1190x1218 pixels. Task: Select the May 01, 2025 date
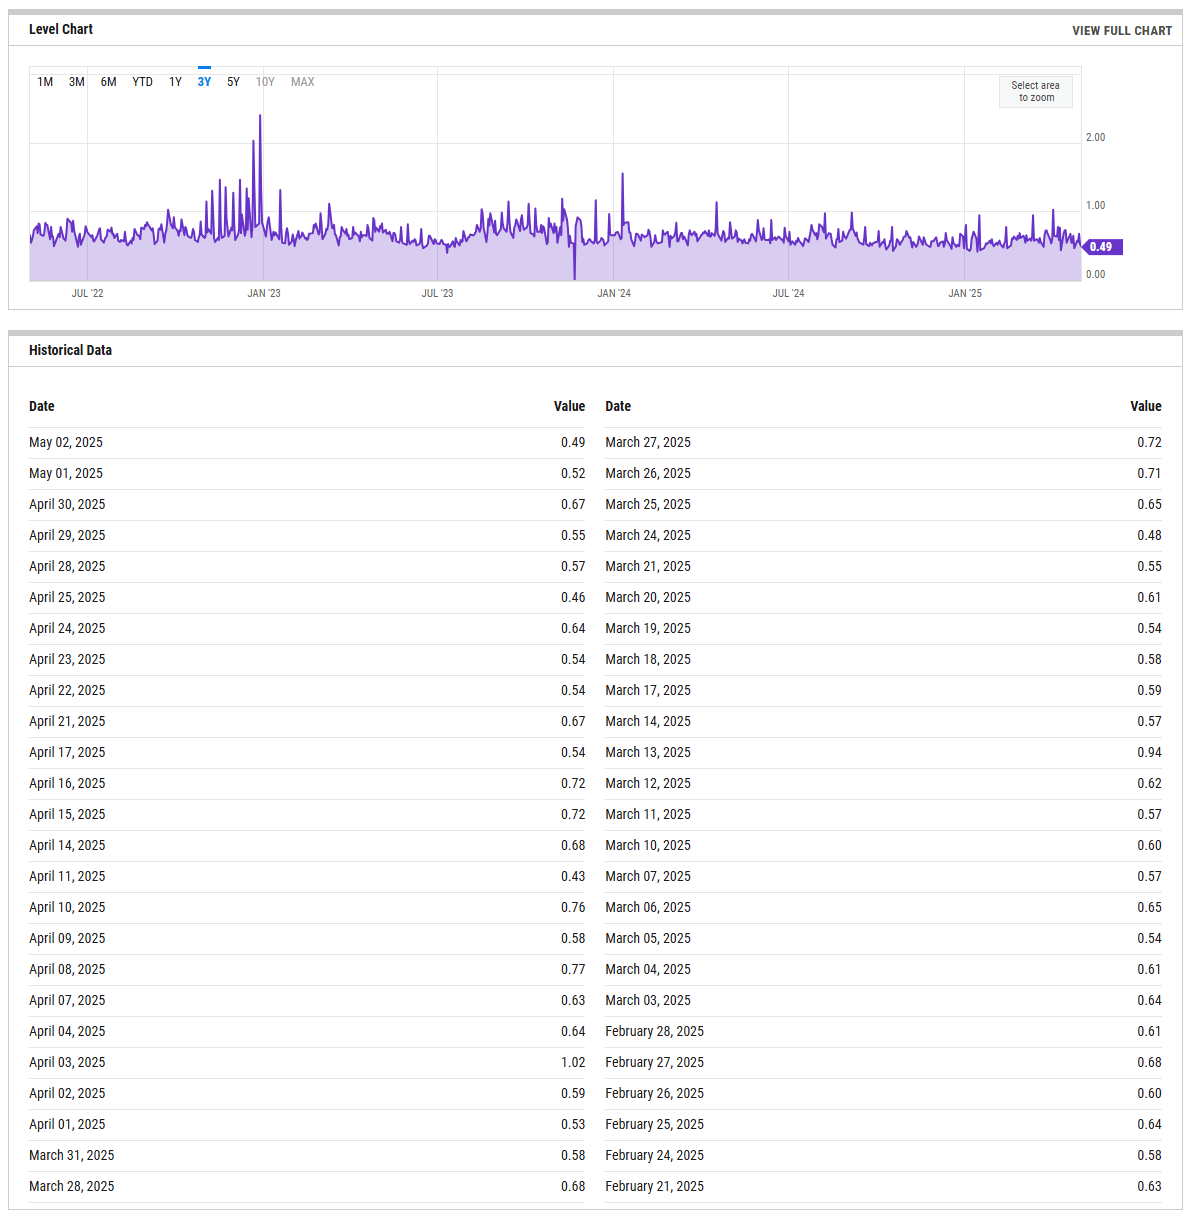tap(66, 473)
